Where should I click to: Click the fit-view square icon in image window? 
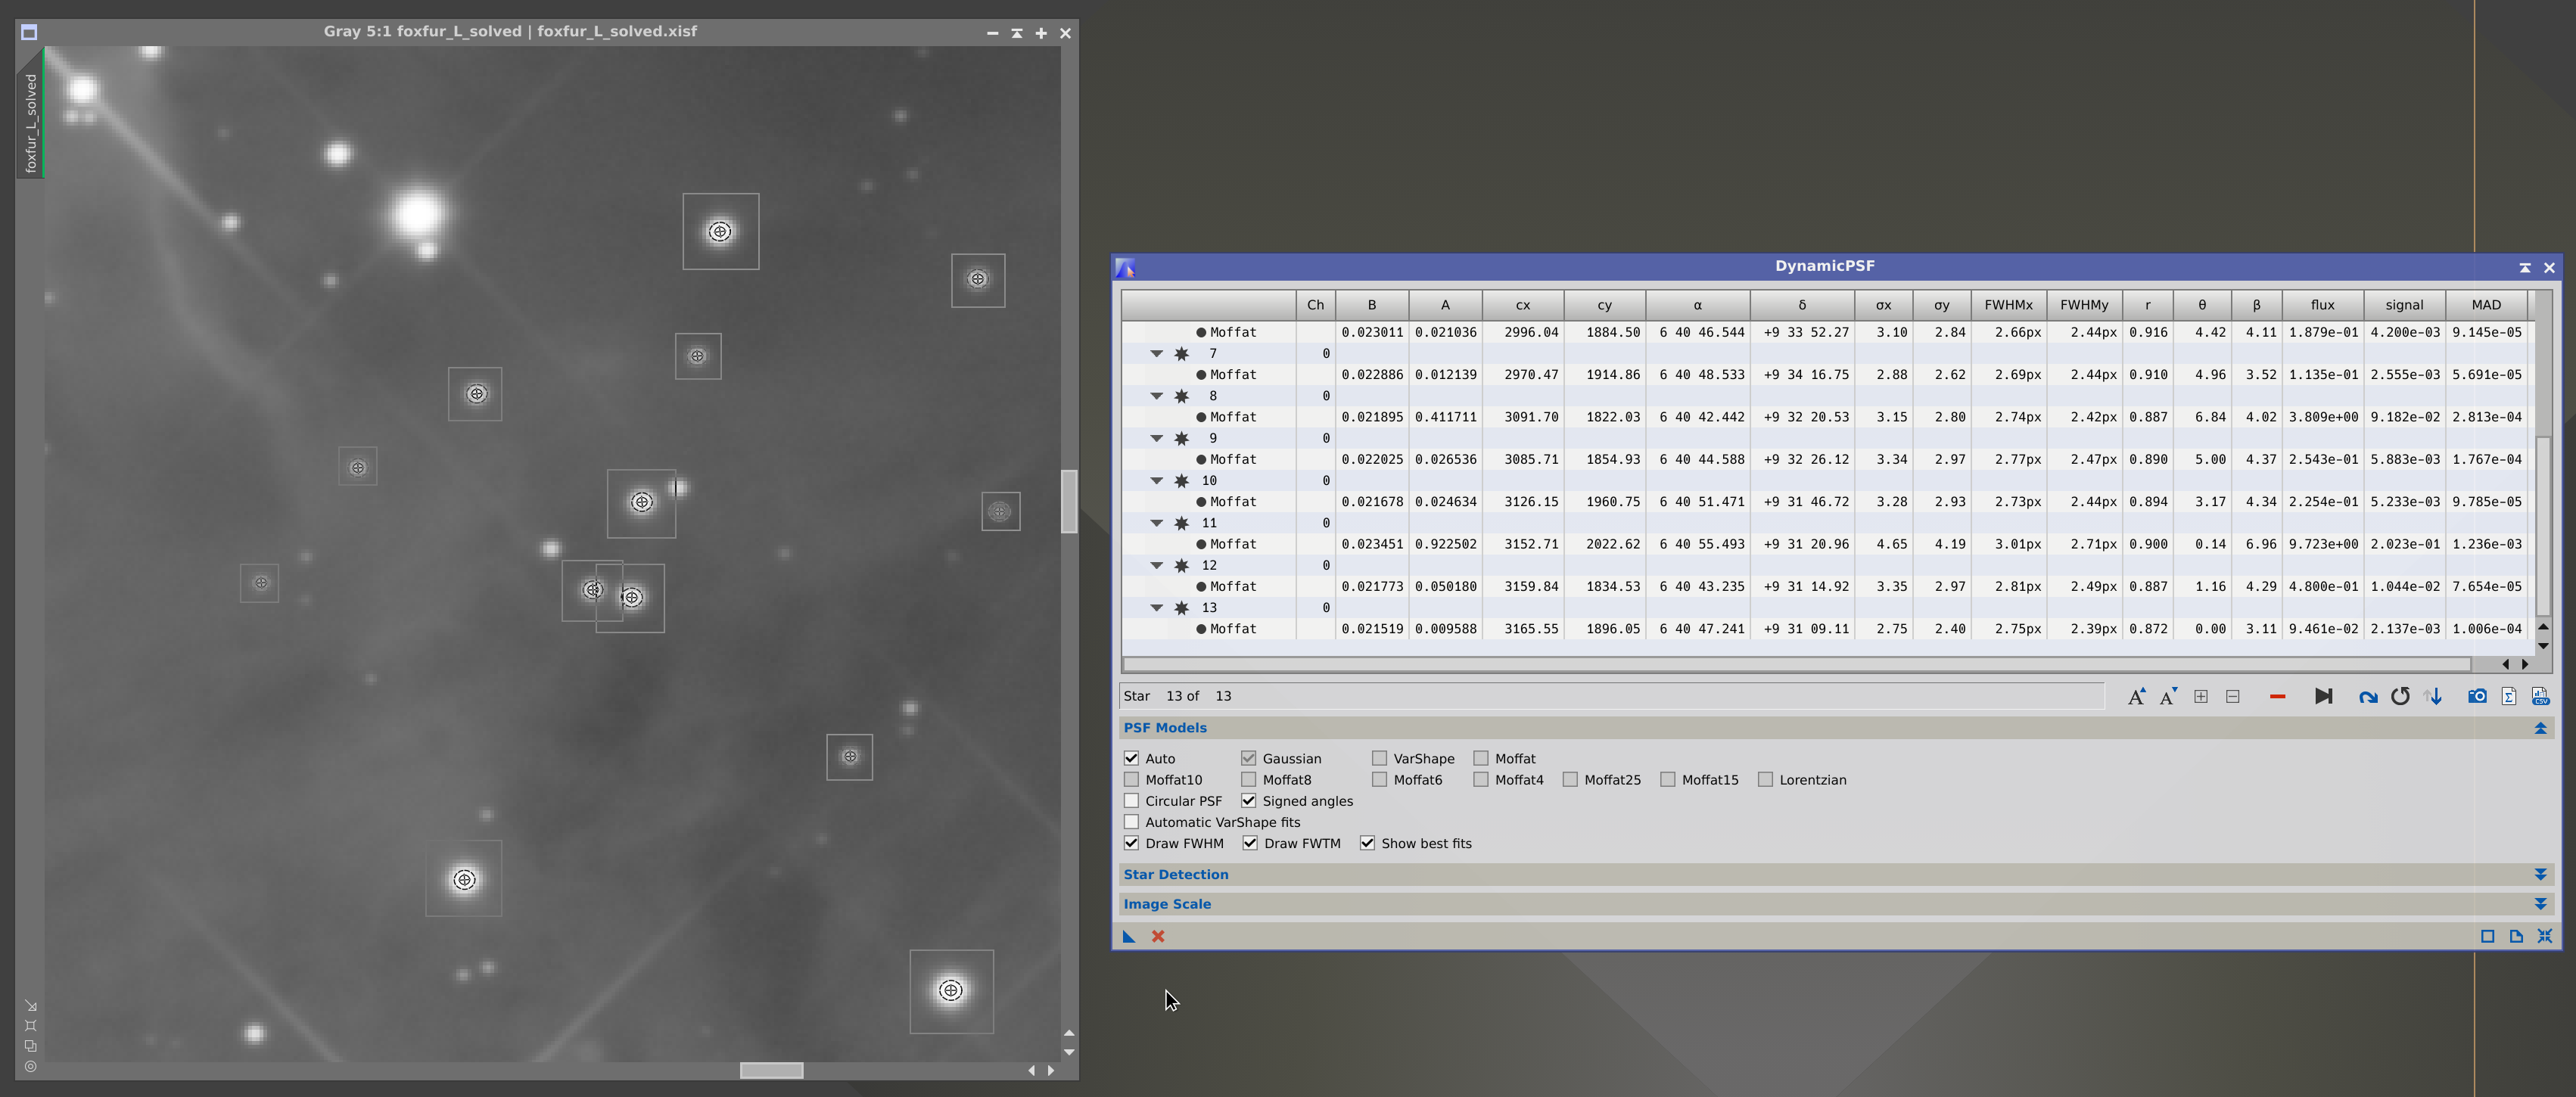click(x=31, y=1026)
